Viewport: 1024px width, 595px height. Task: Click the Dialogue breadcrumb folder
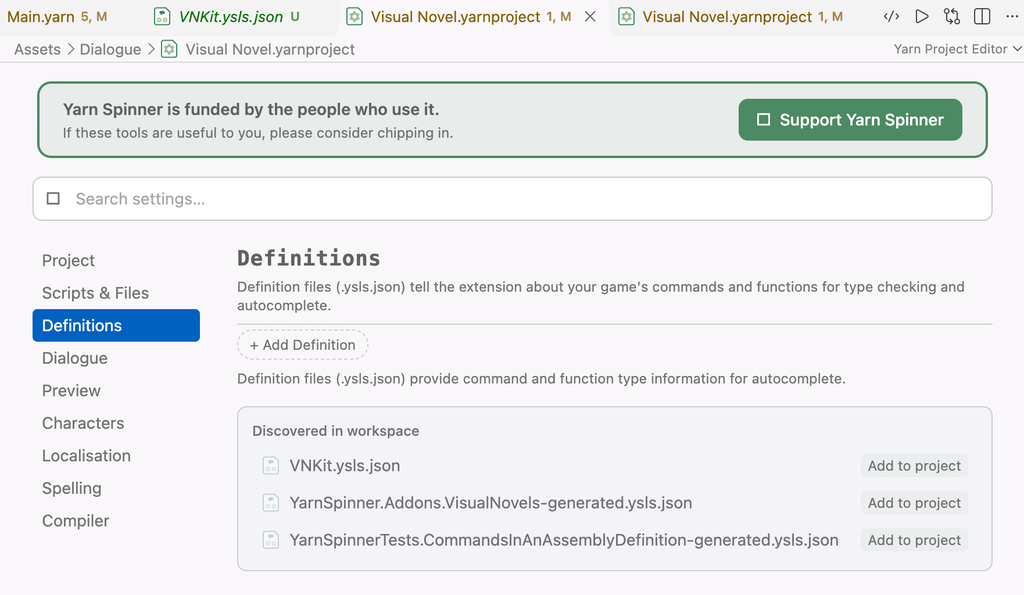[110, 49]
